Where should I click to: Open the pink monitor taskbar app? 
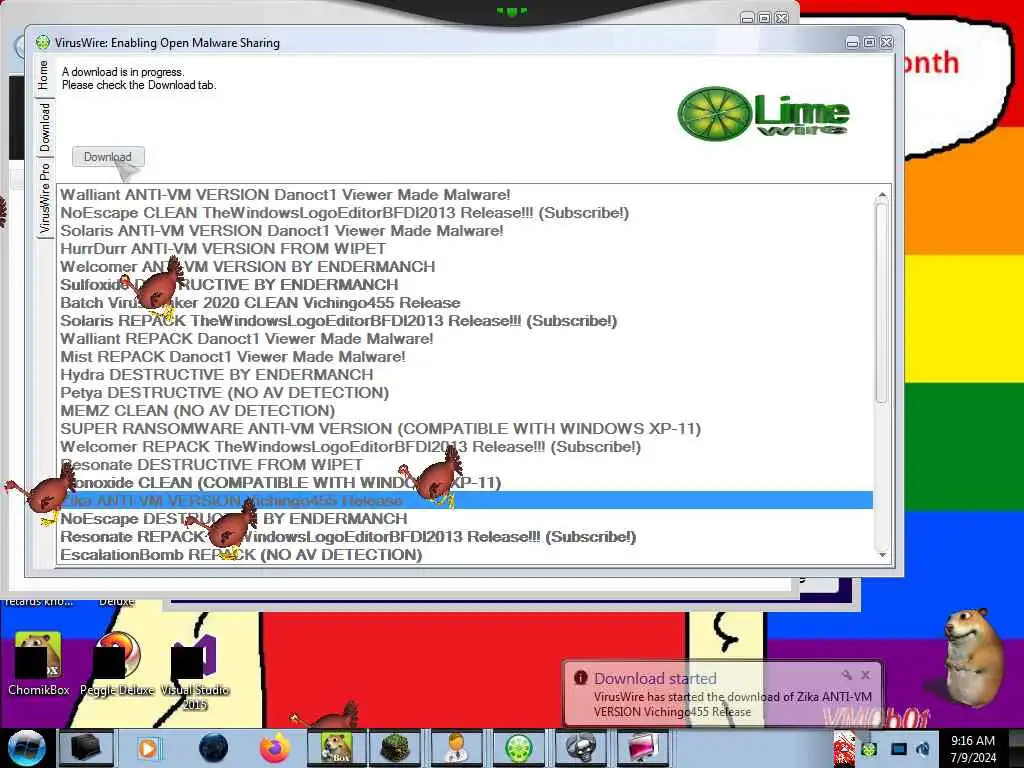coord(643,748)
